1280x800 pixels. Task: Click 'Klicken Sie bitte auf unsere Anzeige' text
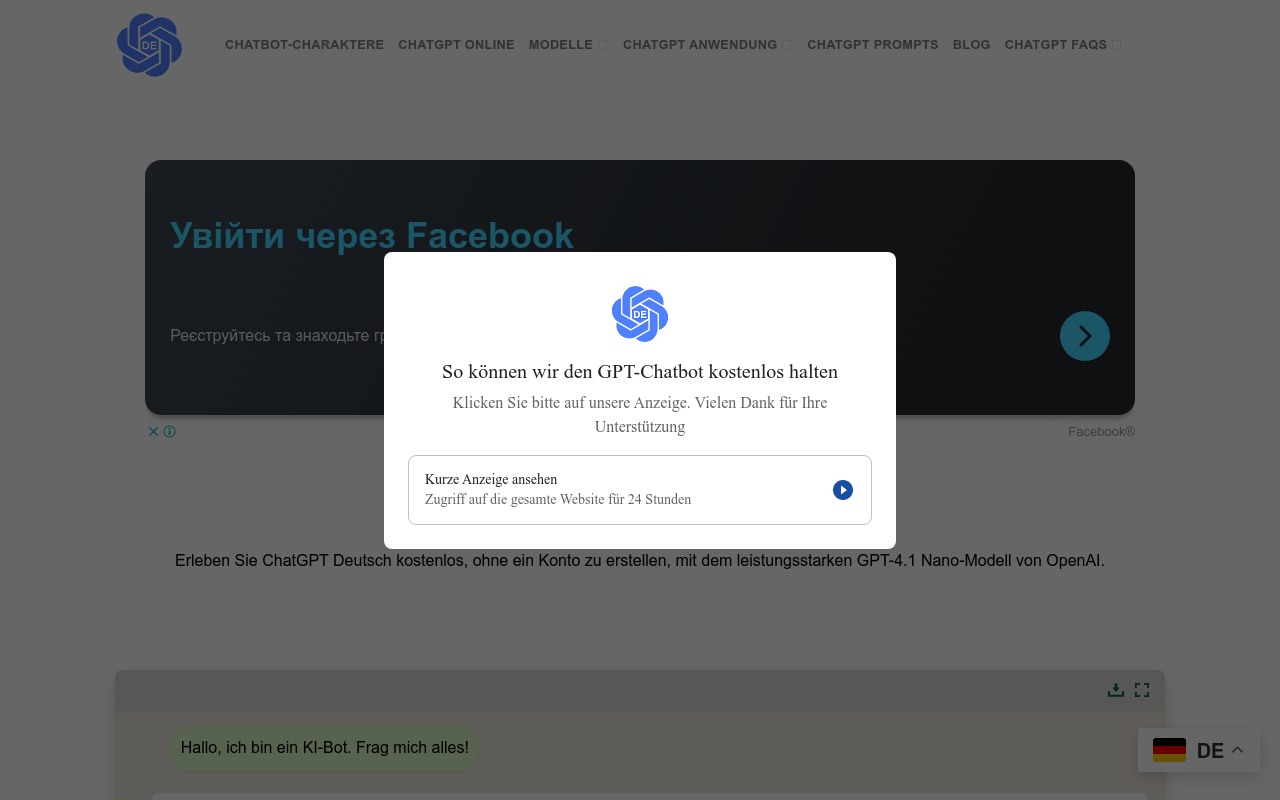pyautogui.click(x=640, y=415)
